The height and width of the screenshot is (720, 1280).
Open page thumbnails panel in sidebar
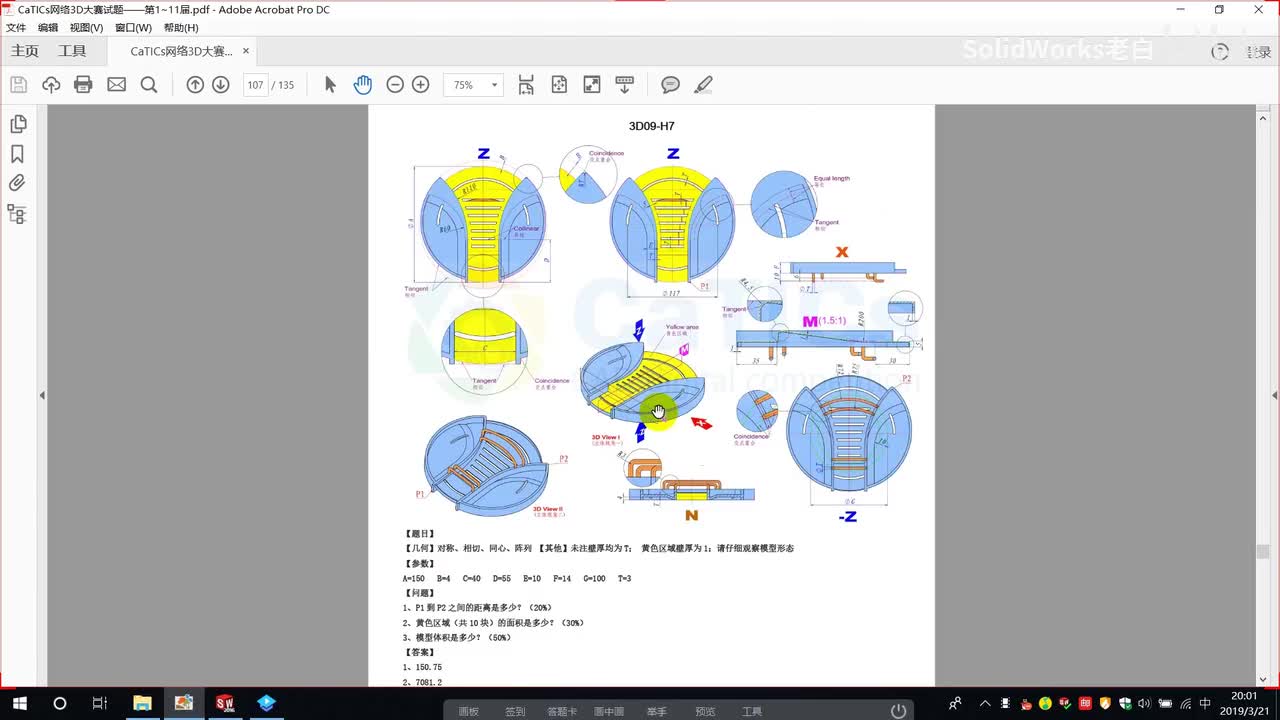point(17,124)
